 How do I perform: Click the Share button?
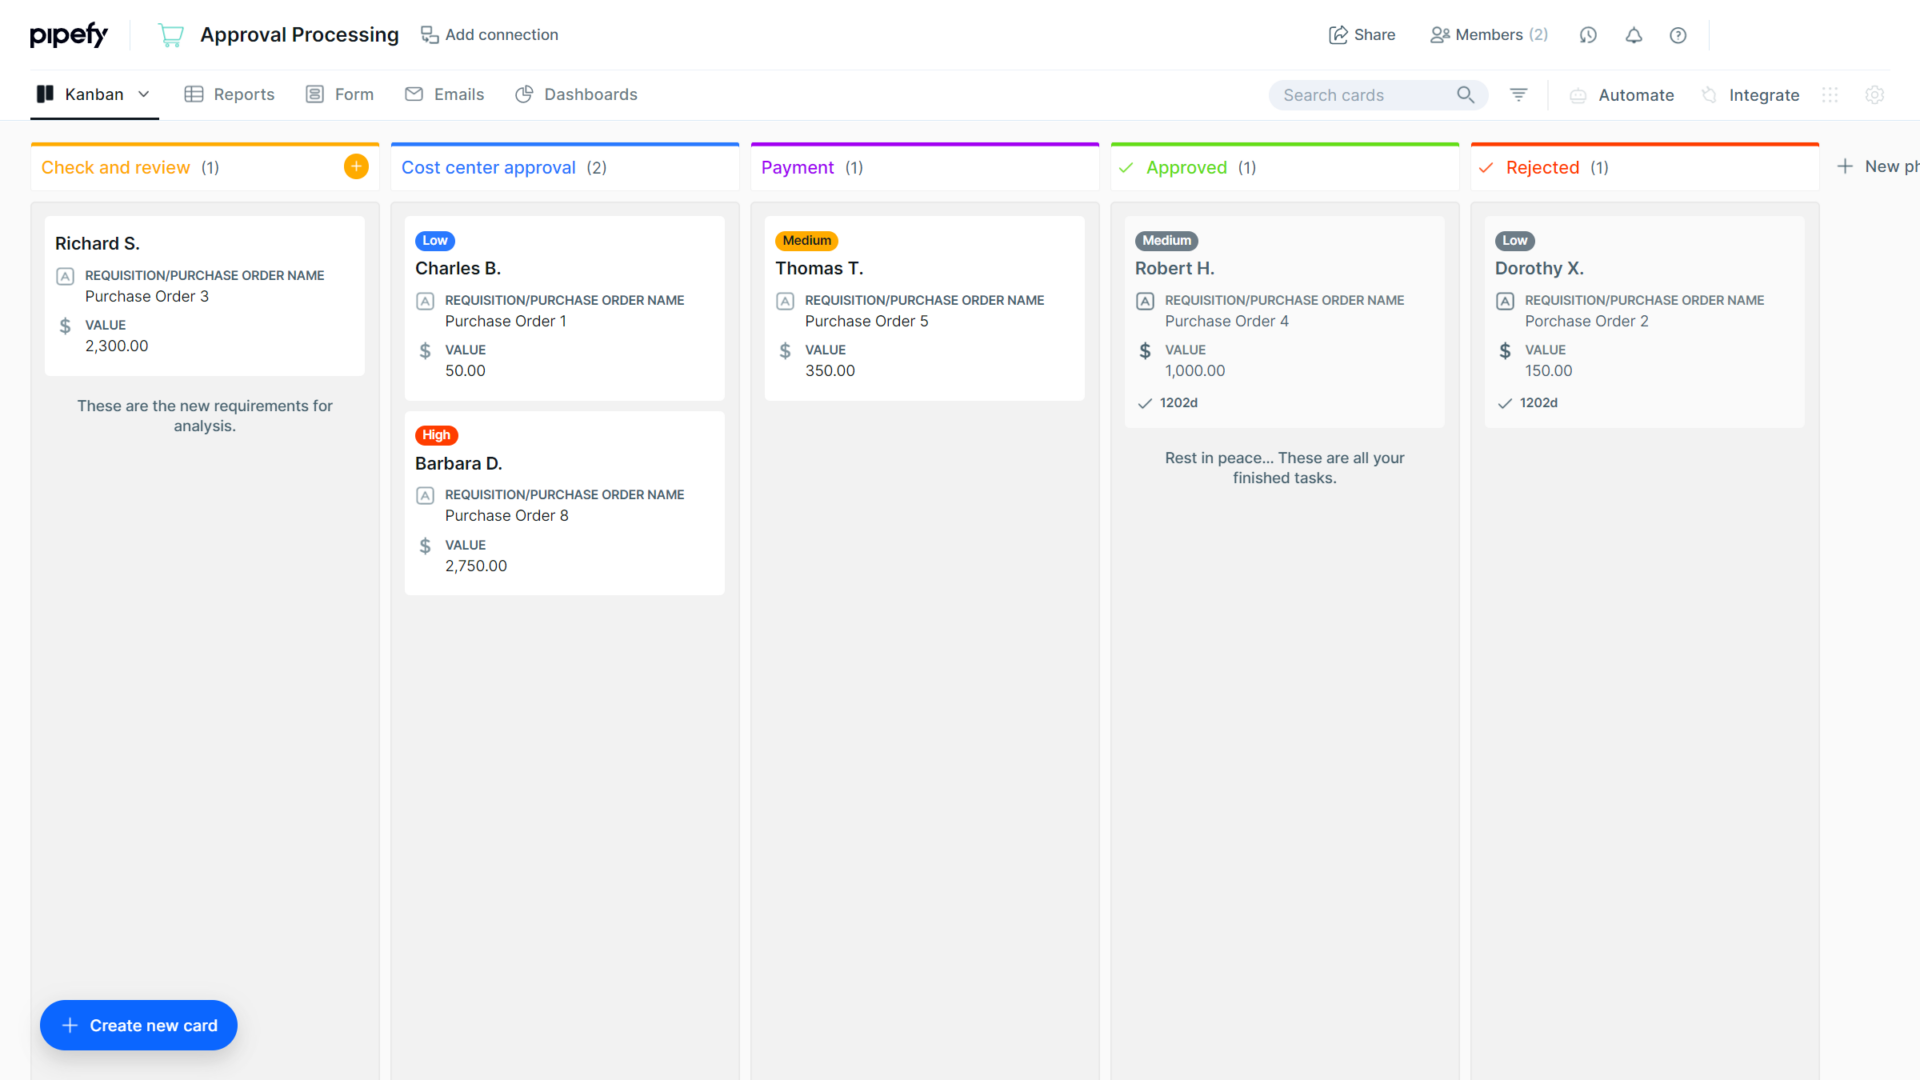[x=1362, y=34]
